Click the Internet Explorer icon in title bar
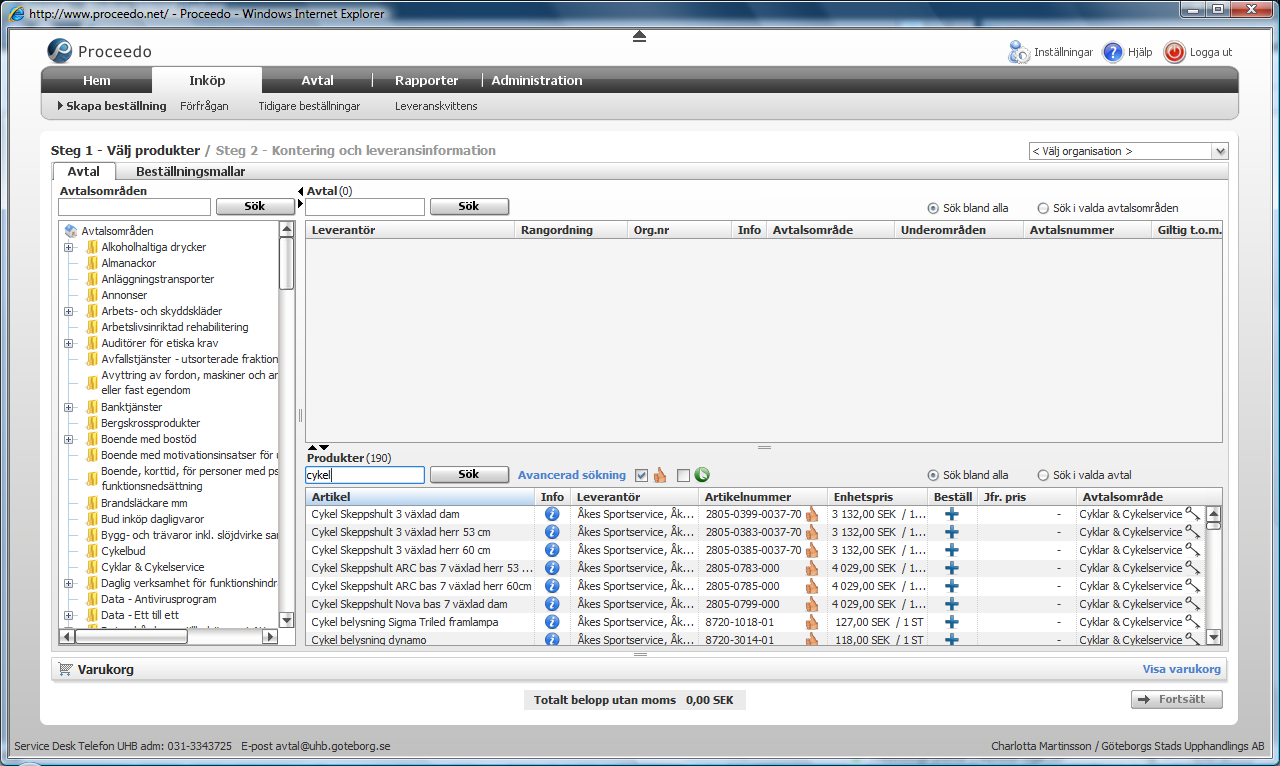 point(16,15)
